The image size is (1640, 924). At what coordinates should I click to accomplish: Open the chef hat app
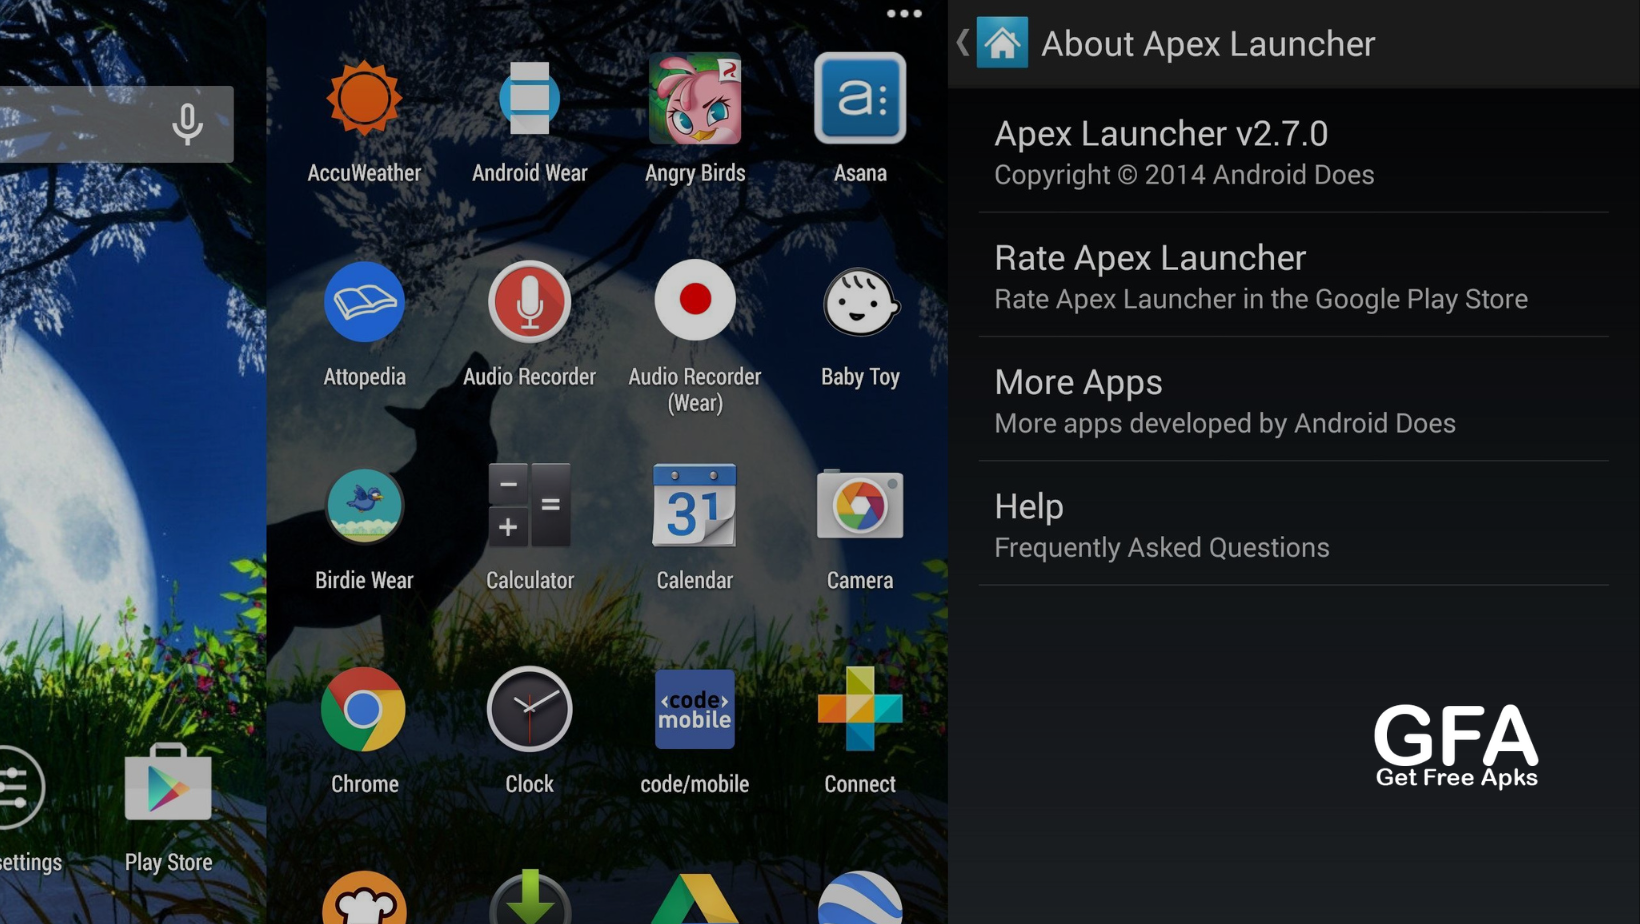click(x=364, y=898)
